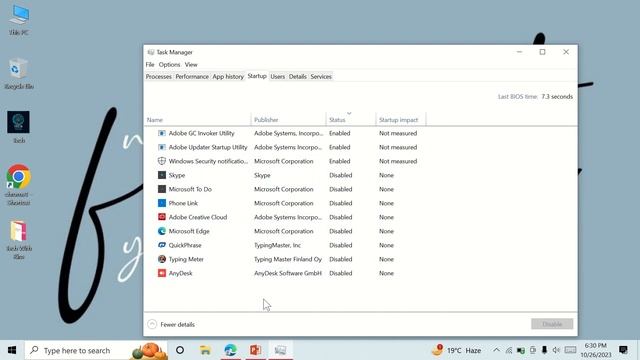Image resolution: width=640 pixels, height=360 pixels.
Task: Sort startup list by Status column
Action: 351,119
